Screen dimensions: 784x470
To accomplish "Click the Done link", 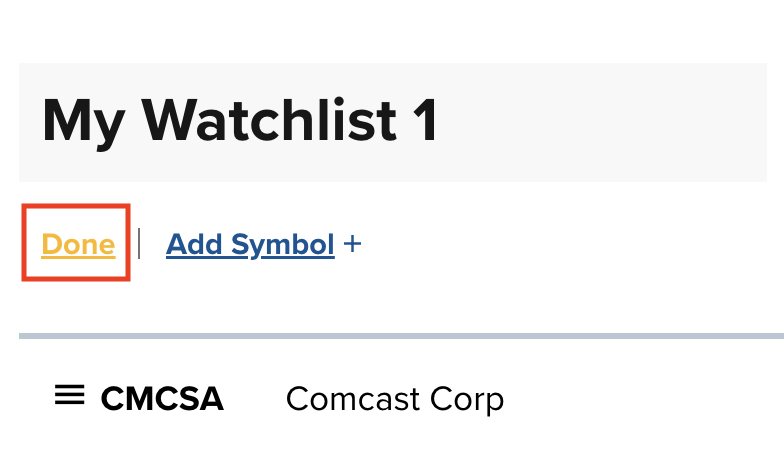I will [x=78, y=244].
